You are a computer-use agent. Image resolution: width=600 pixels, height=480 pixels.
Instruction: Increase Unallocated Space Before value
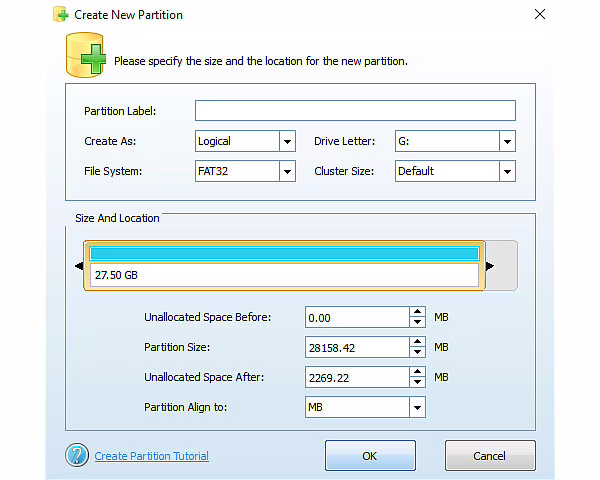click(x=417, y=312)
